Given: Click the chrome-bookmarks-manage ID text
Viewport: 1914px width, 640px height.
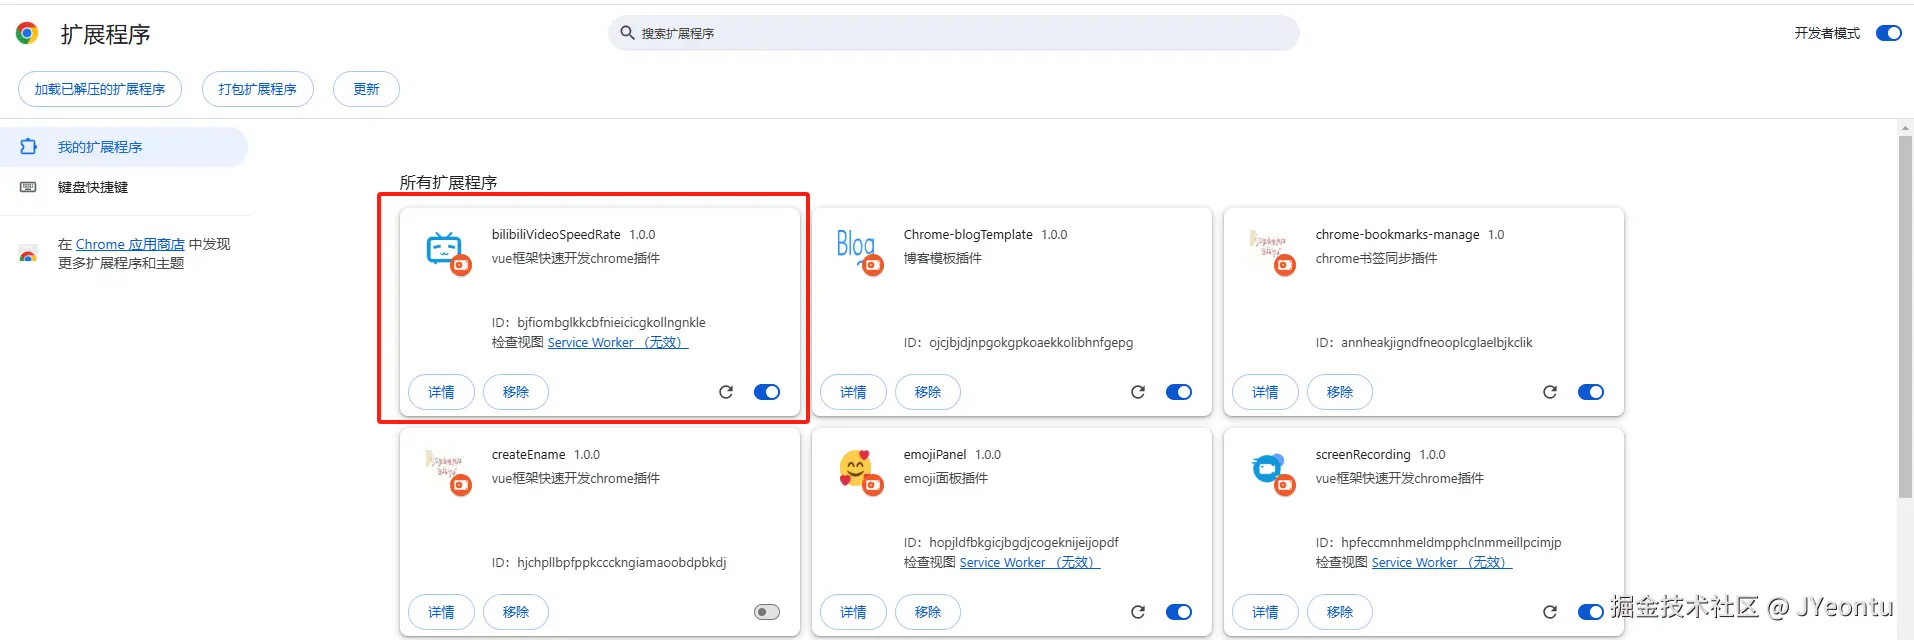Looking at the screenshot, I should point(1424,342).
